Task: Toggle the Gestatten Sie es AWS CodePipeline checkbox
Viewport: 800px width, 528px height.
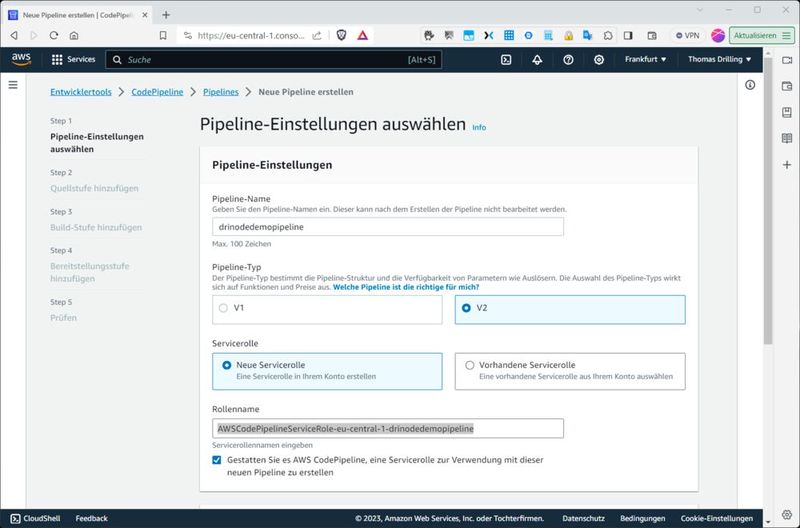Action: click(218, 460)
